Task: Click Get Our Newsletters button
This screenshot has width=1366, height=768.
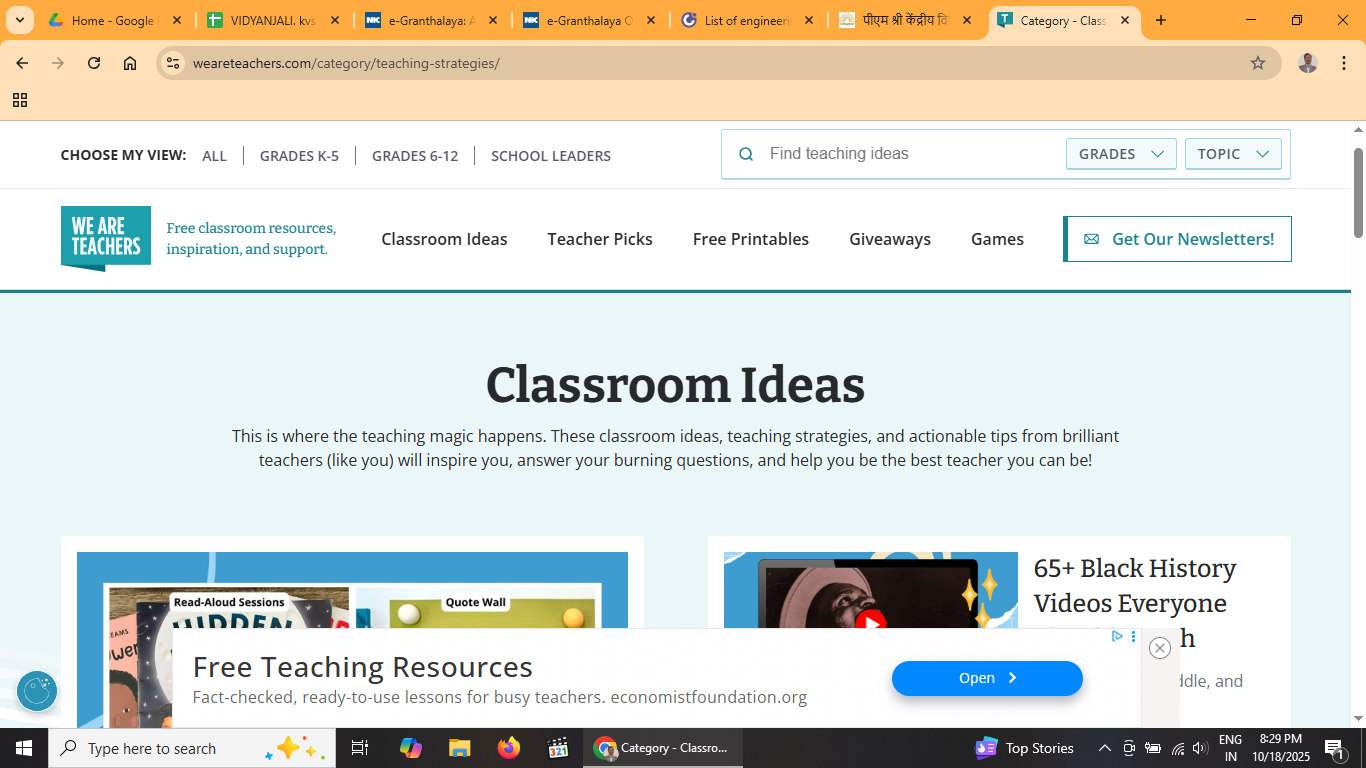Action: (1178, 239)
